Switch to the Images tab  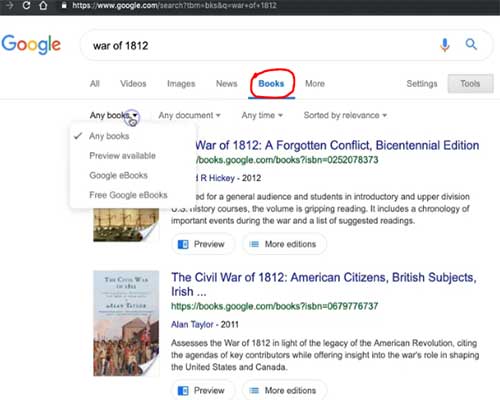tap(181, 84)
